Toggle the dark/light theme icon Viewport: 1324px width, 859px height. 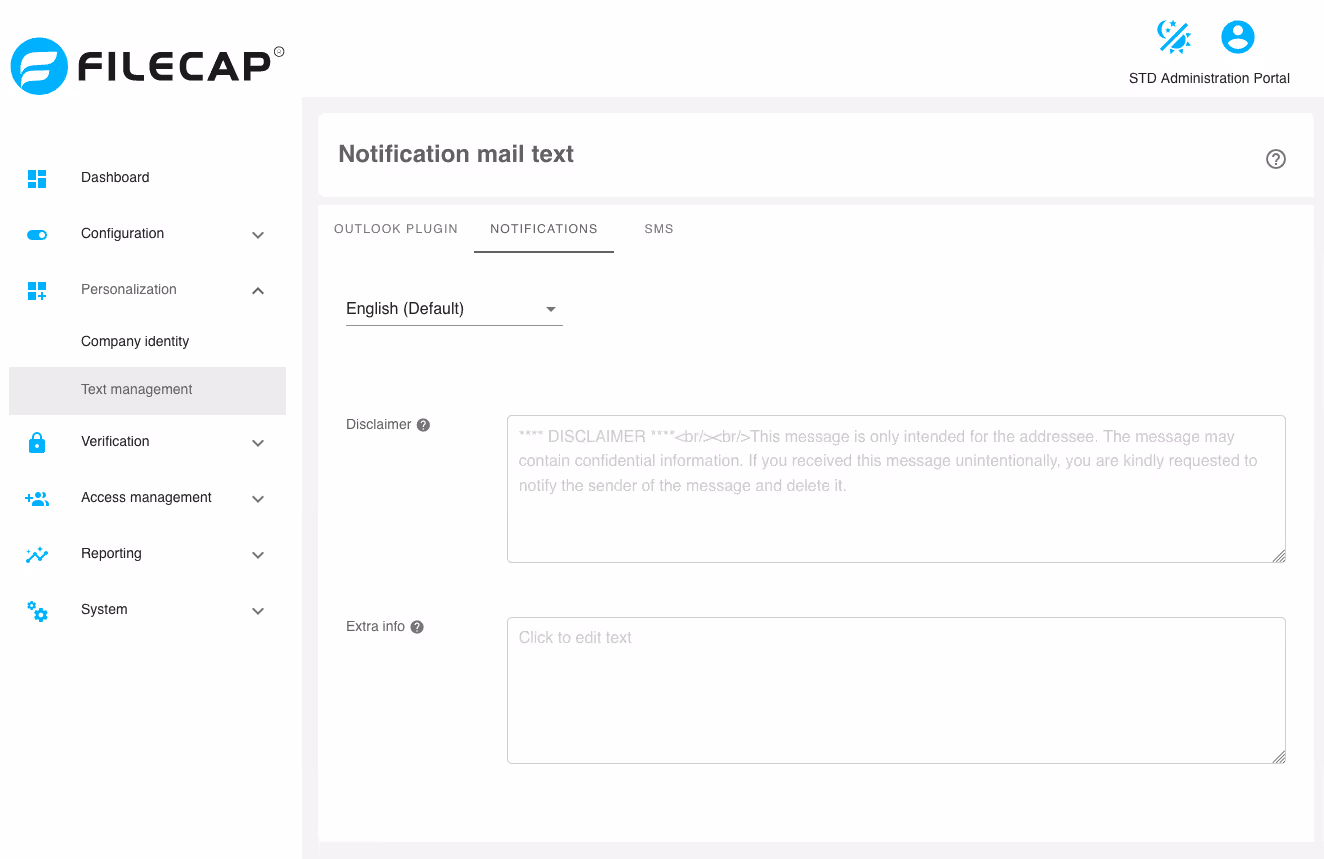click(1174, 37)
